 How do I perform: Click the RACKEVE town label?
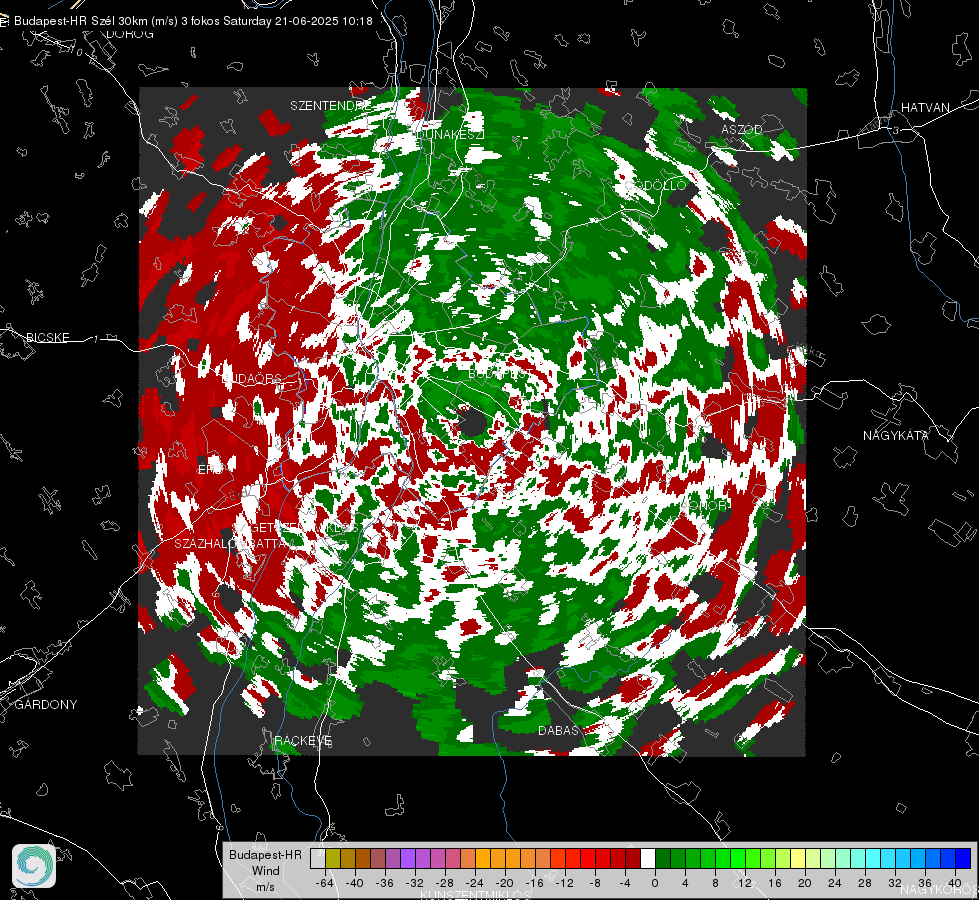click(303, 741)
